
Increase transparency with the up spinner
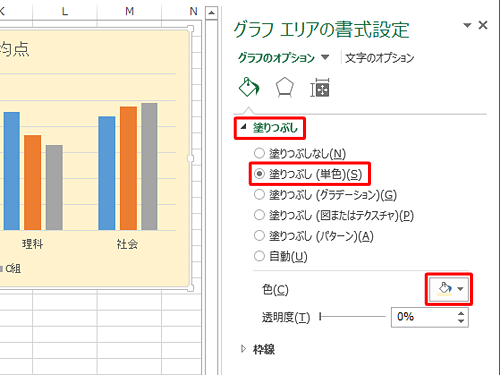point(461,313)
